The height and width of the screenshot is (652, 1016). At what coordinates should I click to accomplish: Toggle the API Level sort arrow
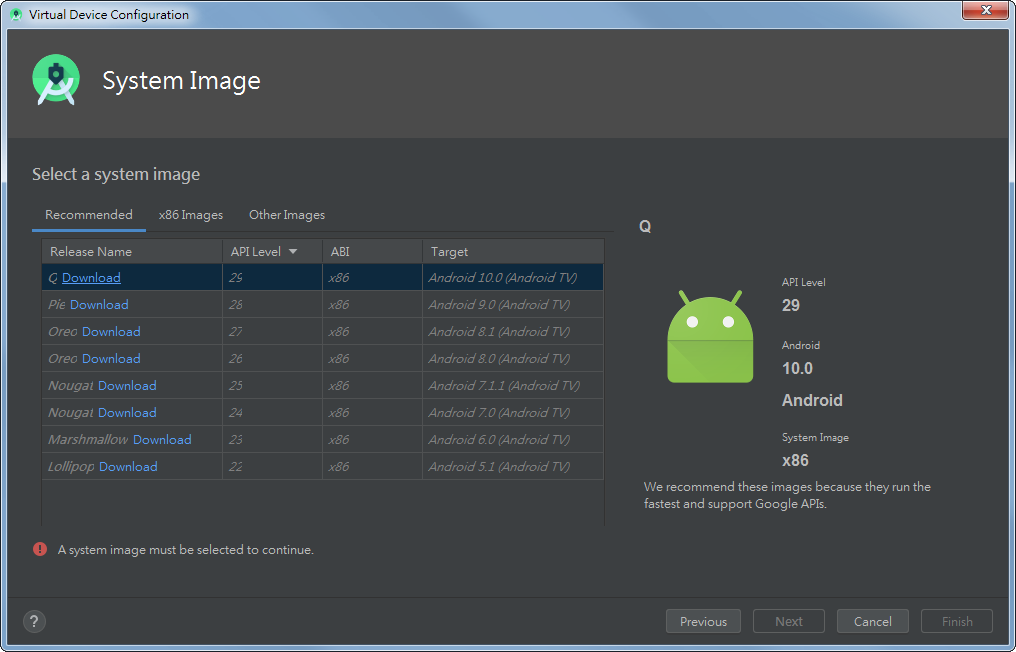(293, 251)
